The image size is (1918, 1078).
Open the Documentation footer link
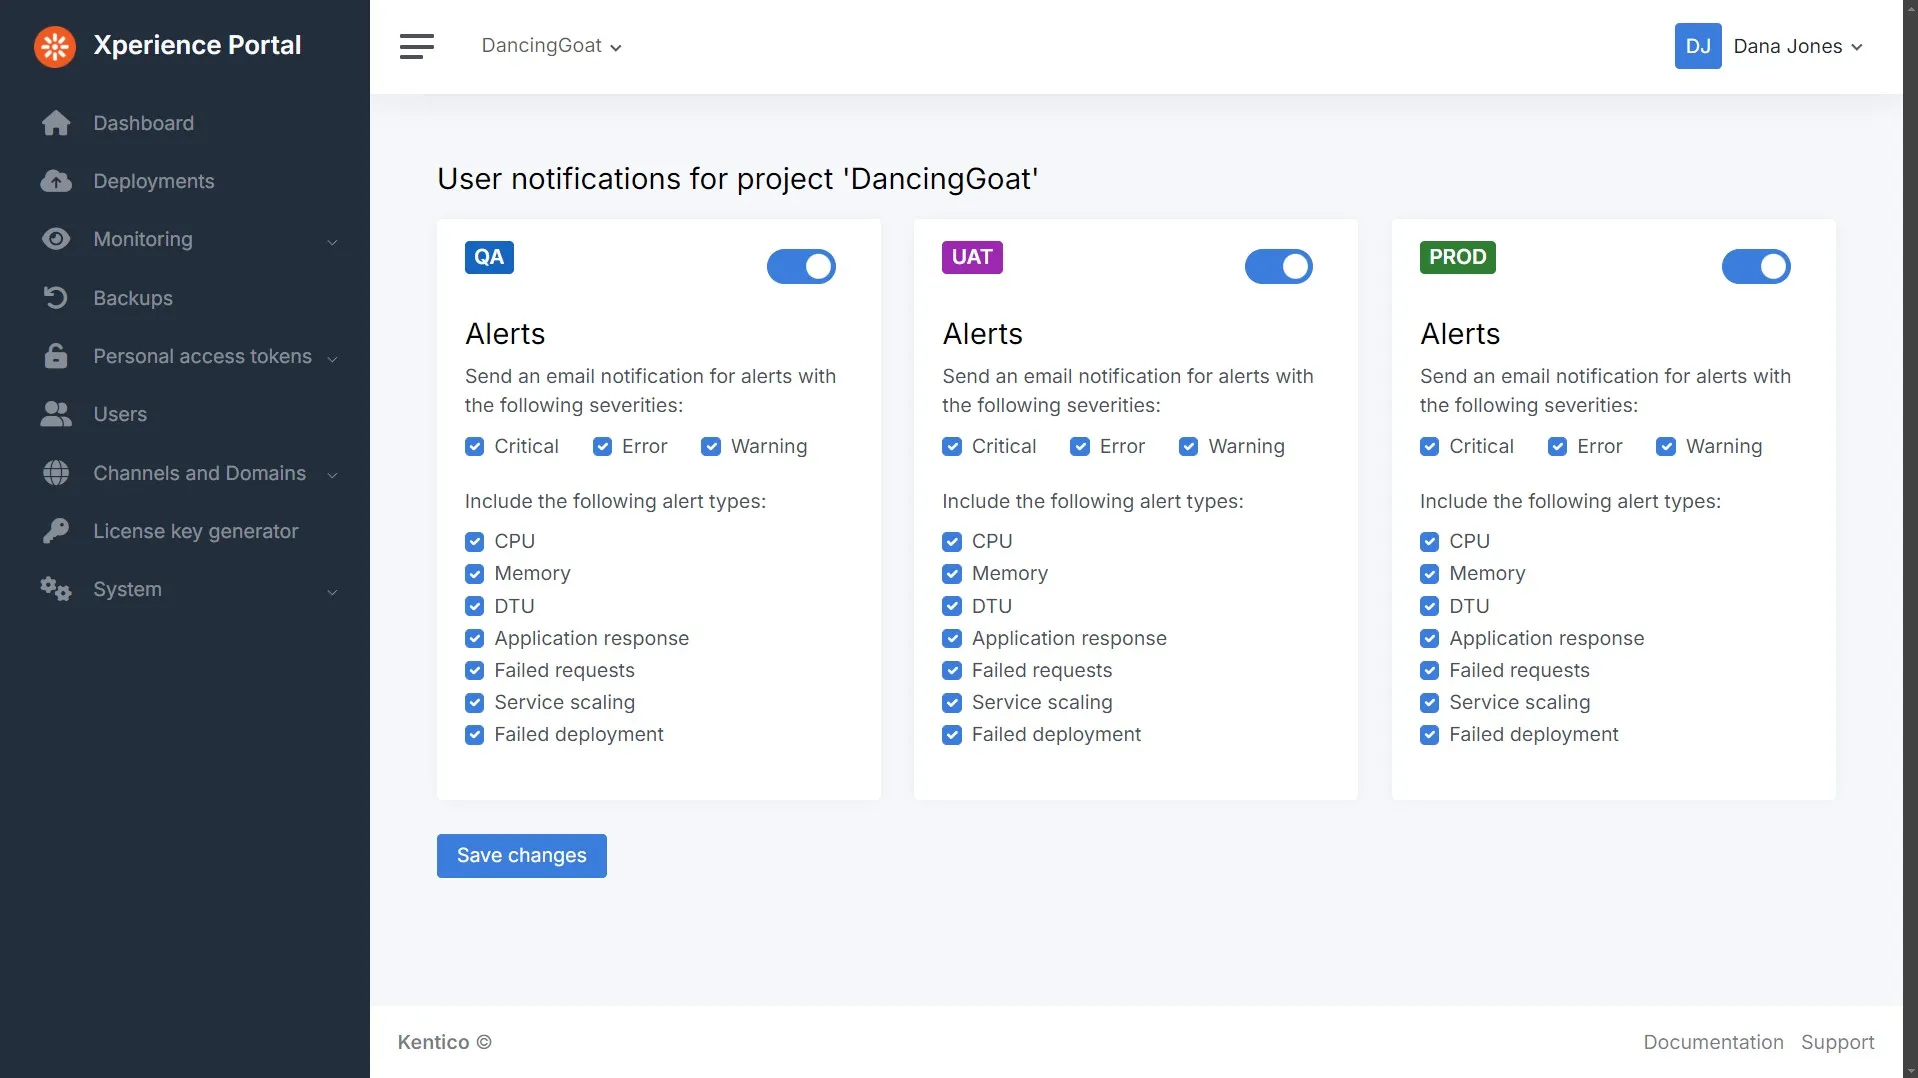pyautogui.click(x=1713, y=1042)
